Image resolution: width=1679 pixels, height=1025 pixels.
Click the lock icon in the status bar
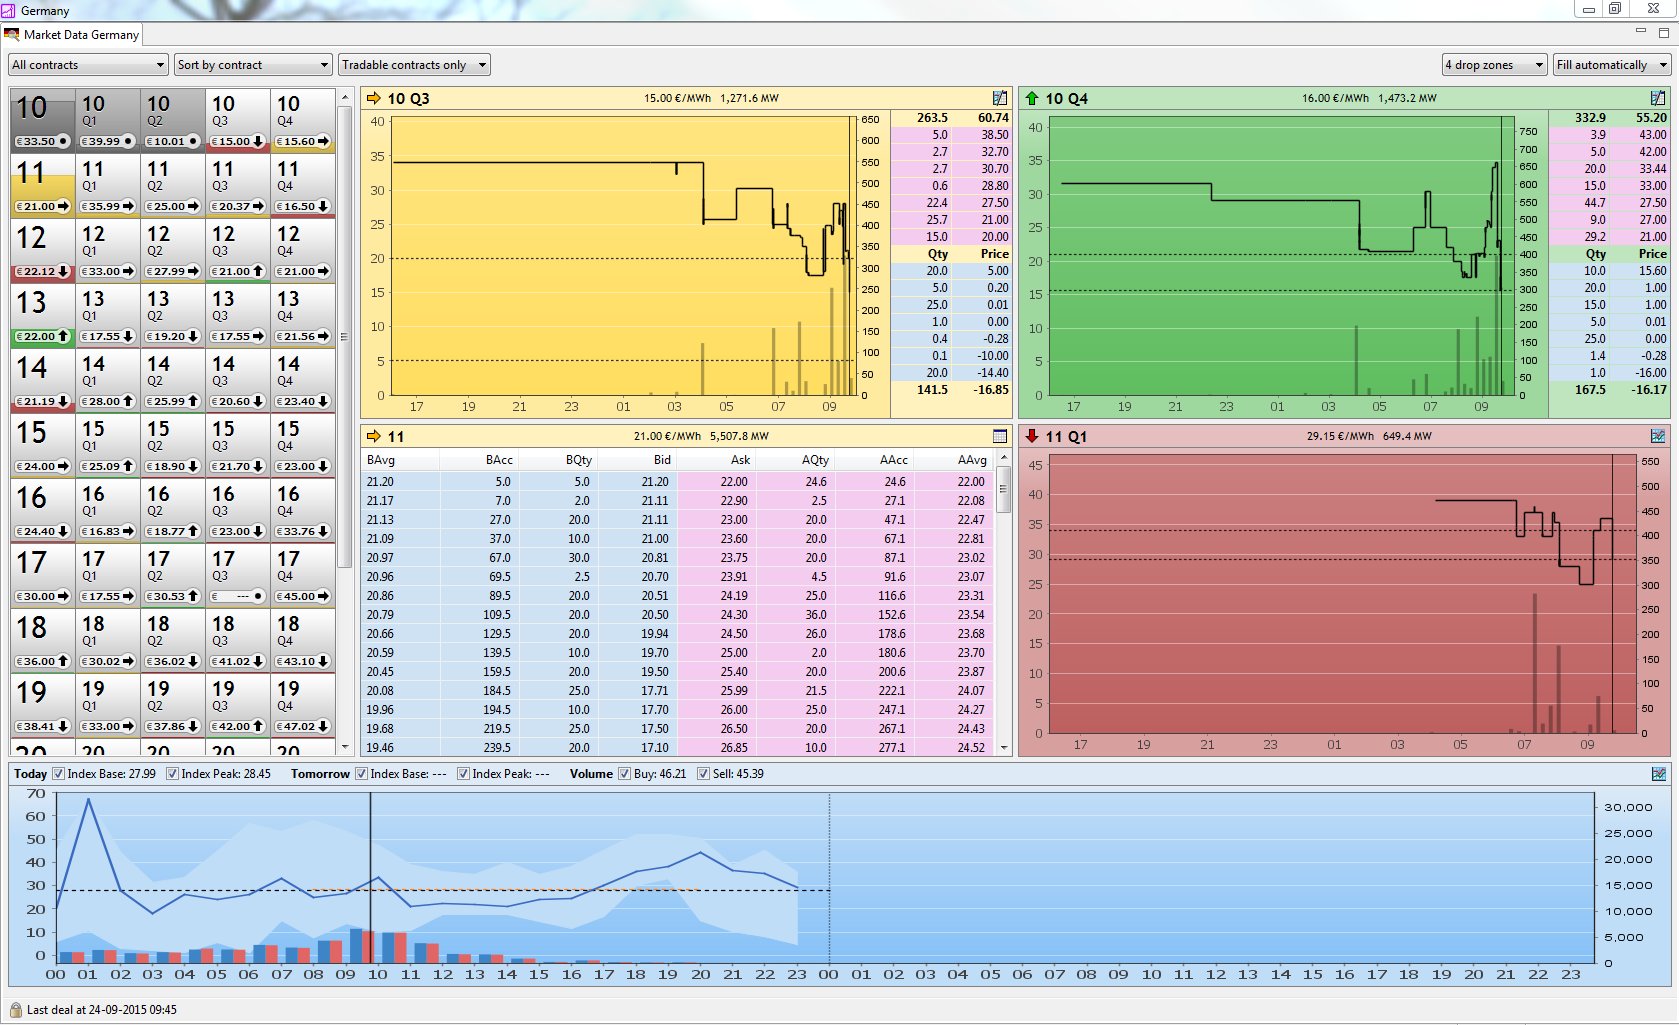tap(15, 1010)
